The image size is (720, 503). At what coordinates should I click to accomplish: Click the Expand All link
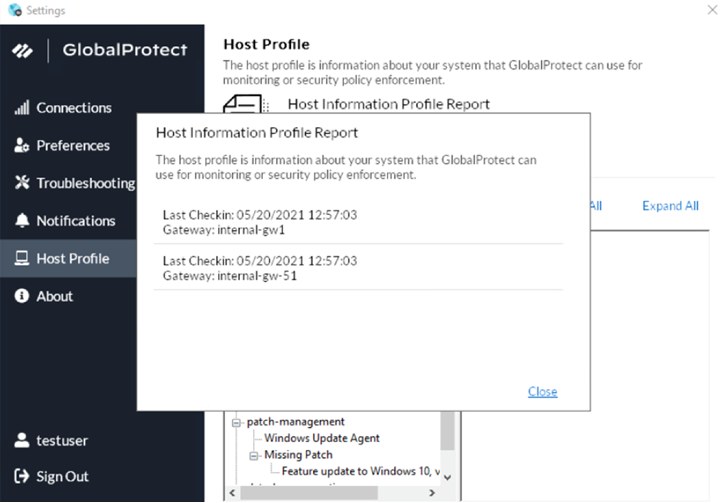click(670, 206)
